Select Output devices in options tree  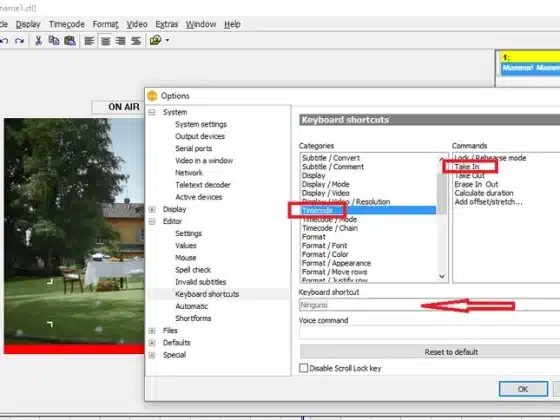tap(200, 136)
